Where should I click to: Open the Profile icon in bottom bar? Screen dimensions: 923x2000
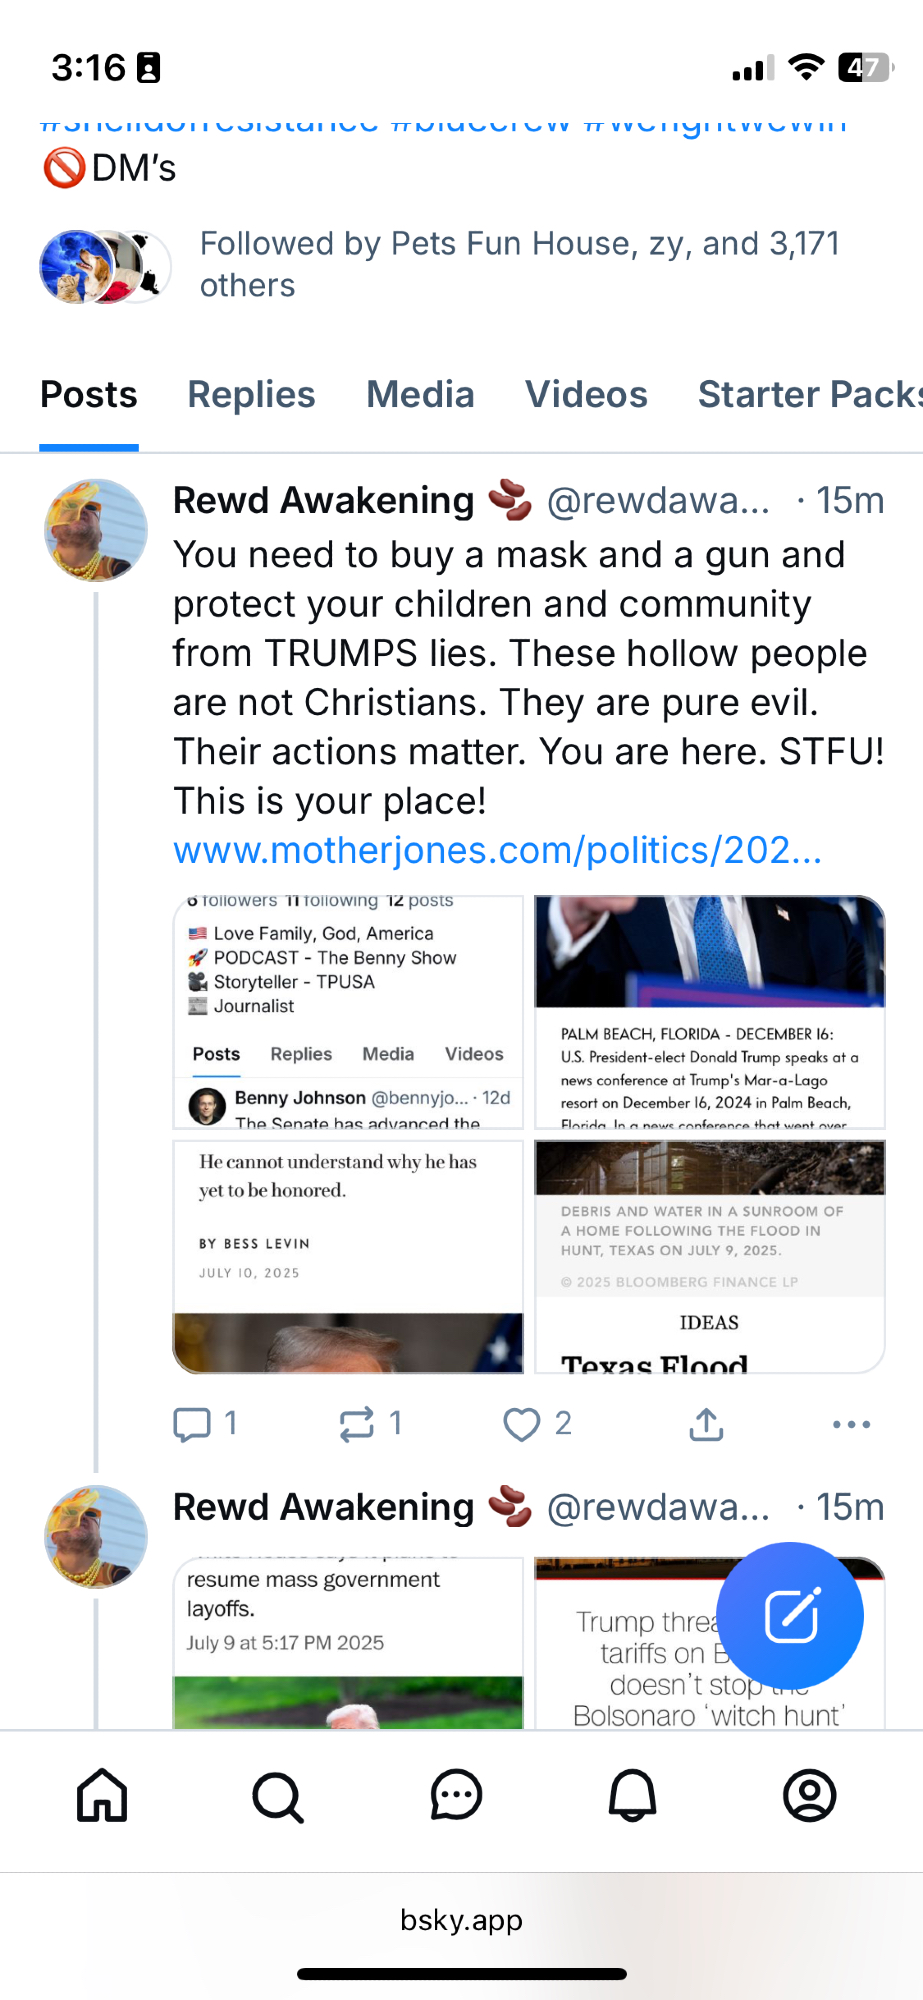(809, 1795)
